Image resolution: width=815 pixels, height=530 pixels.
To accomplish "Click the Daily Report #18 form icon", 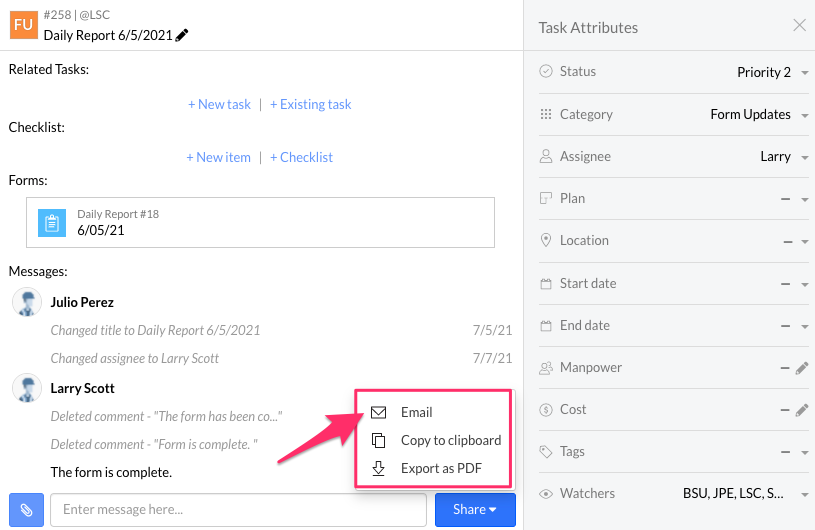I will [52, 222].
